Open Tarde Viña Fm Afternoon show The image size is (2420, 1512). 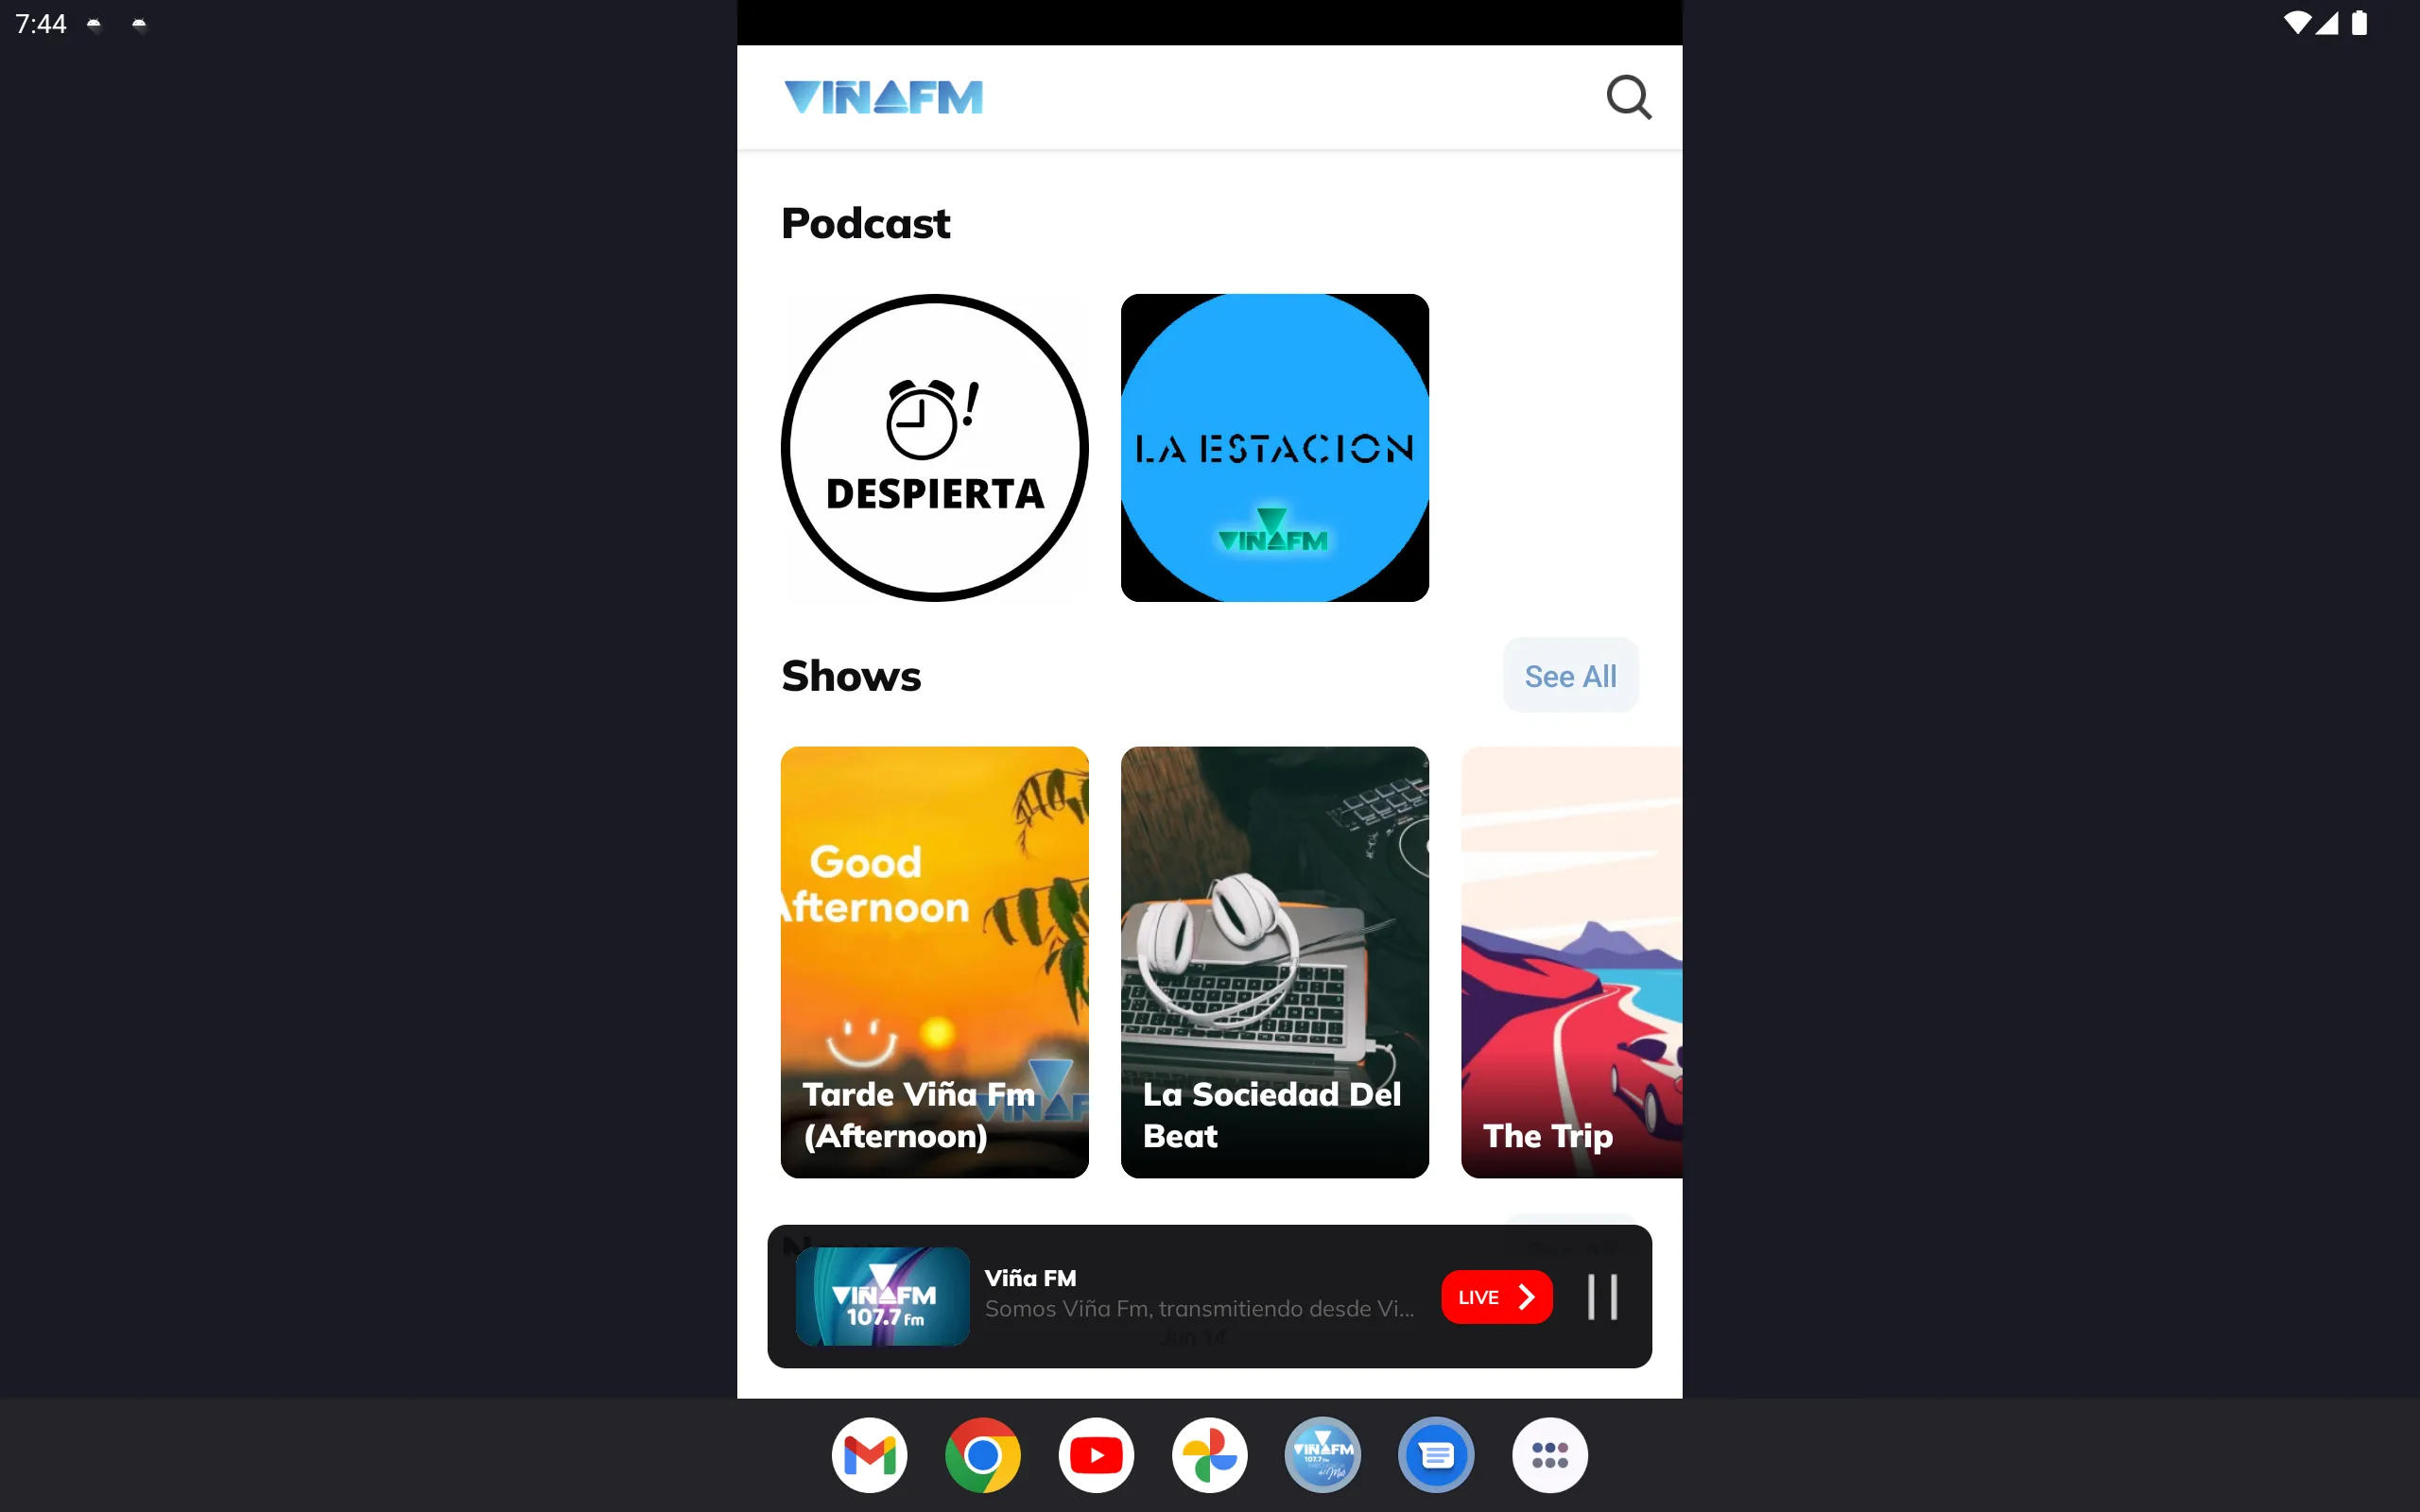coord(936,962)
